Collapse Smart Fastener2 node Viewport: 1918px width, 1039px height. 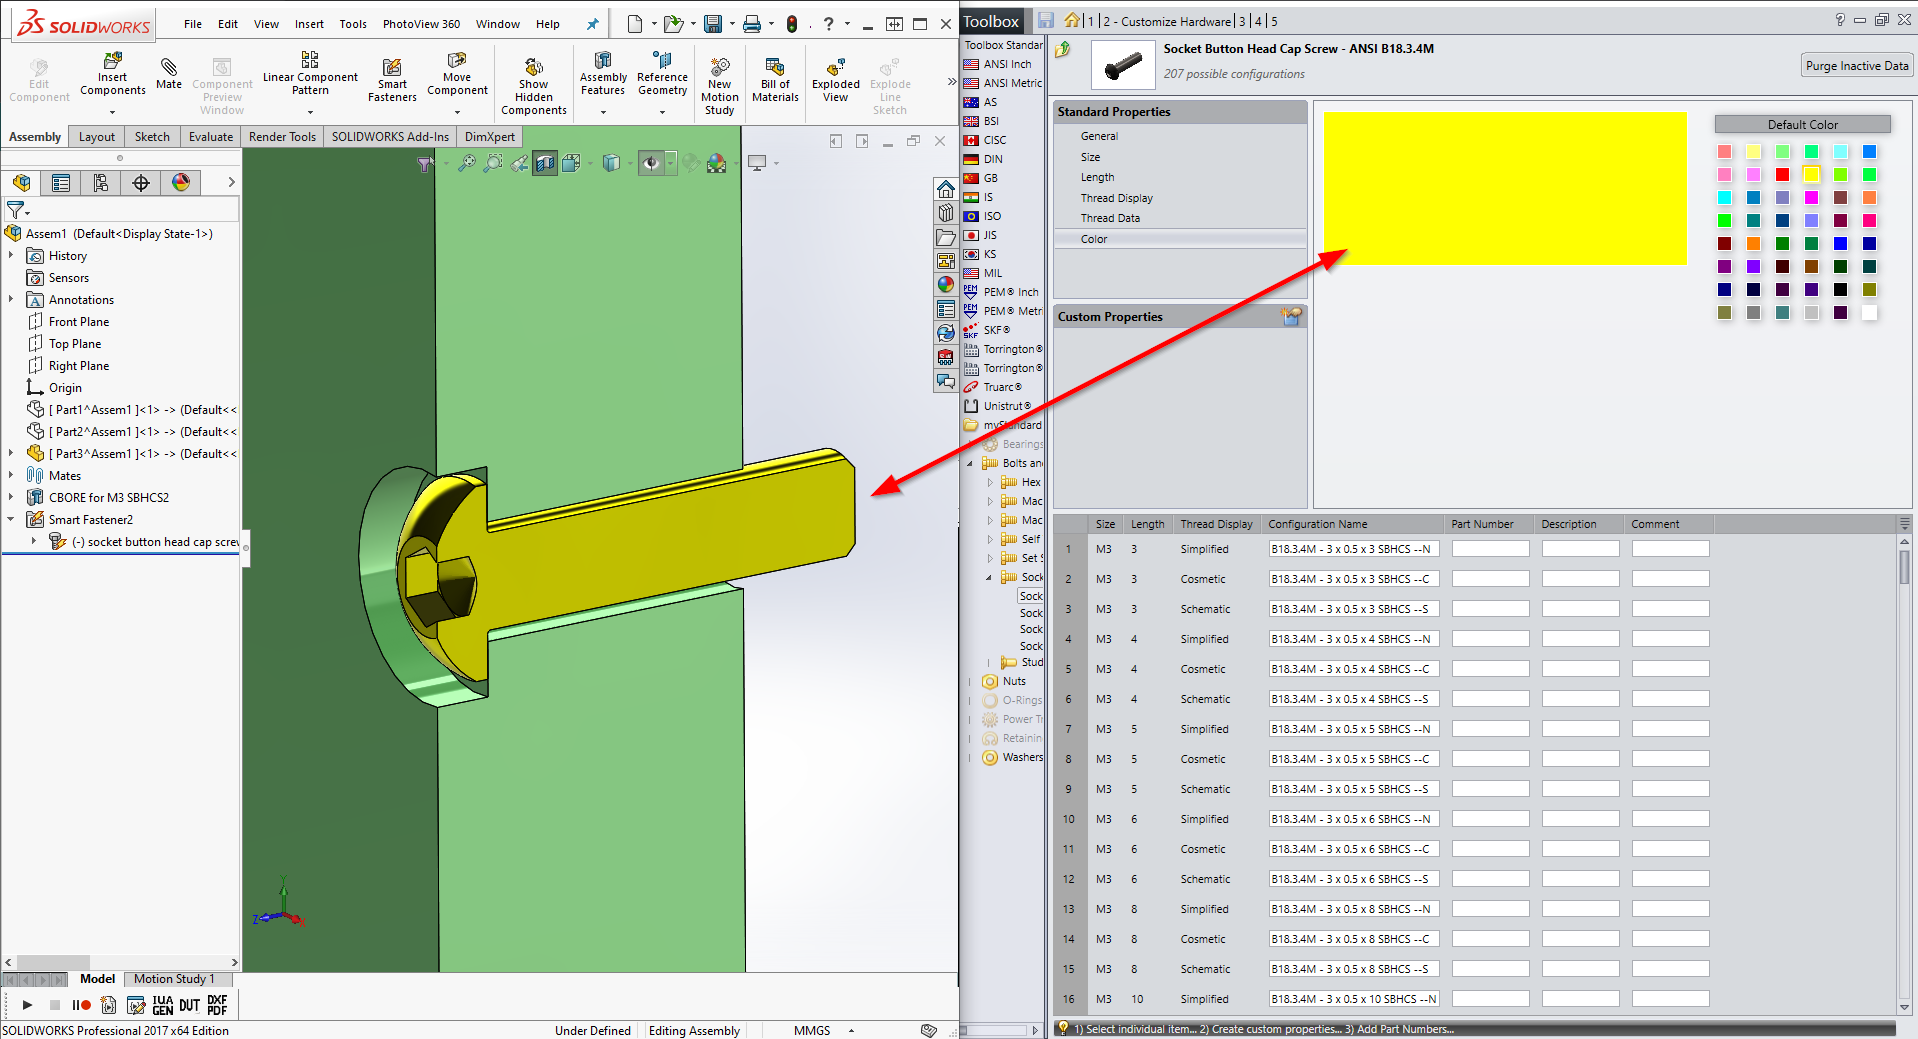(11, 519)
